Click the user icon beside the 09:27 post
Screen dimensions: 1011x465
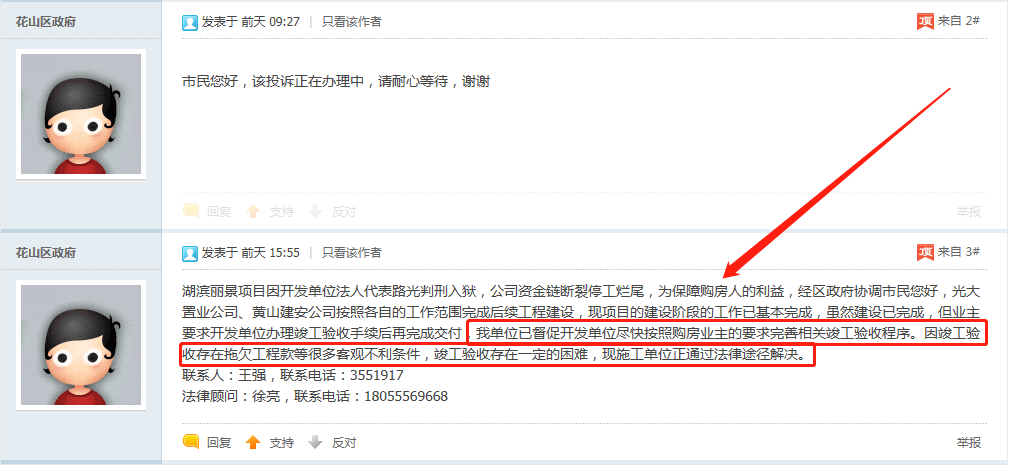[190, 23]
